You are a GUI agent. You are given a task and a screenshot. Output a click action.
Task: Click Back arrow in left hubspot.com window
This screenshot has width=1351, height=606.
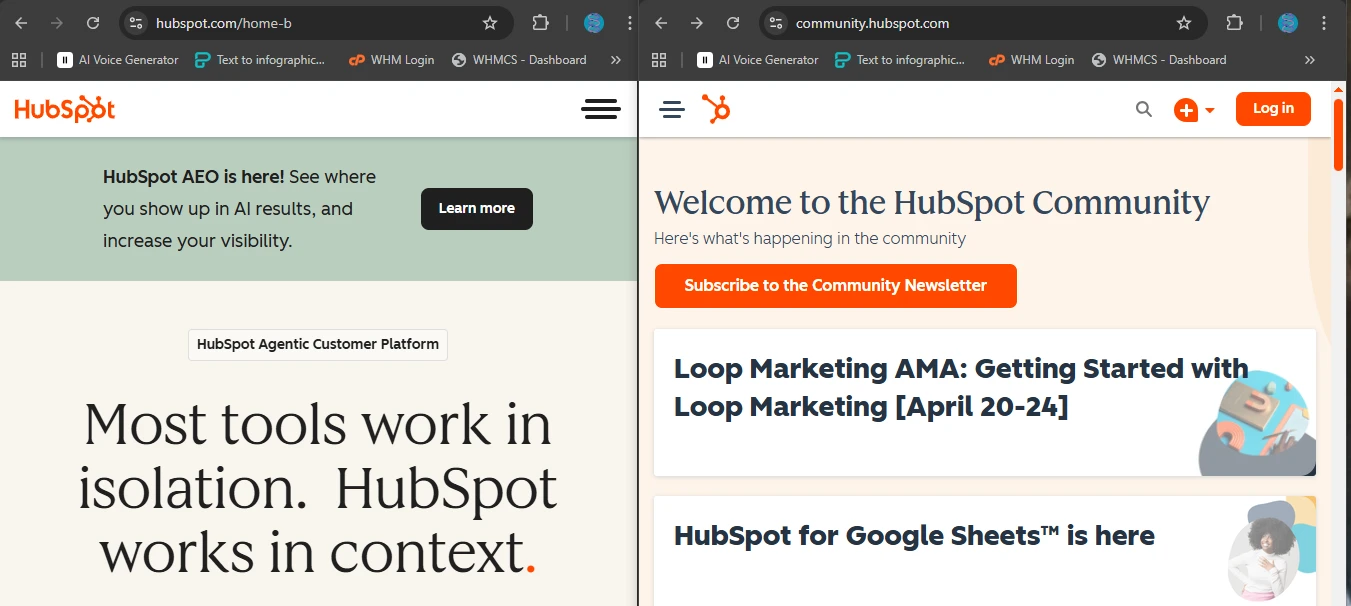coord(21,23)
